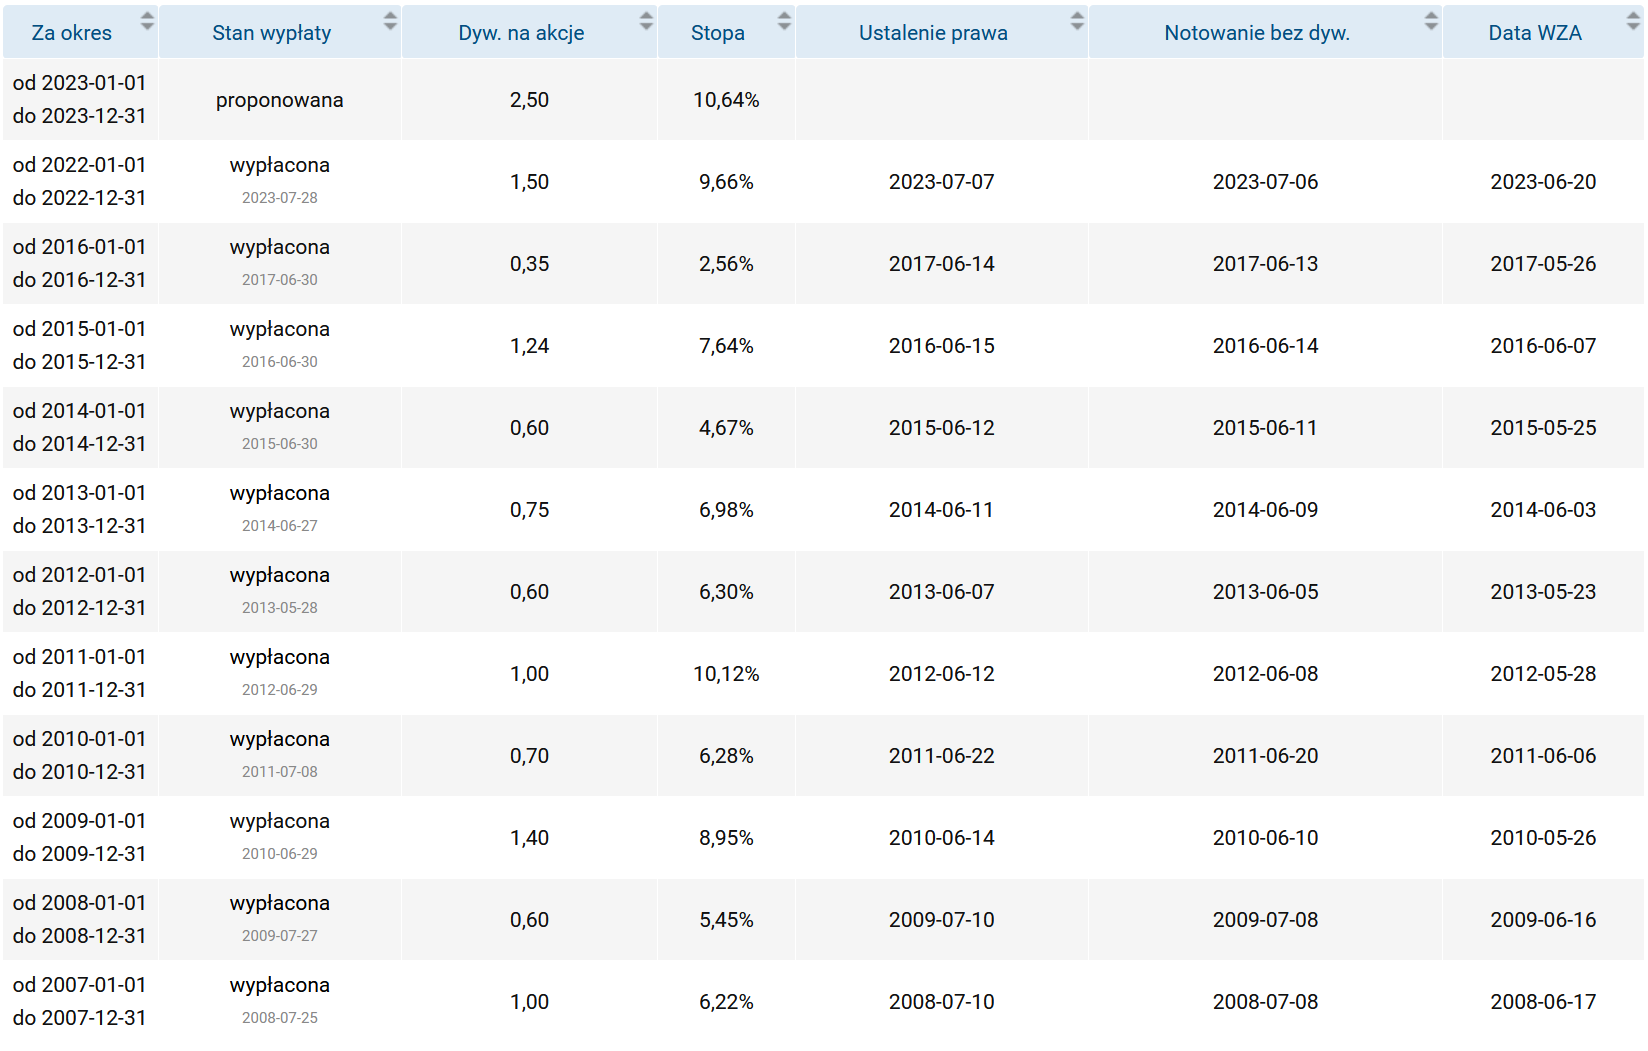Click sort arrows icon next to Ustalenie prawa
This screenshot has height=1051, width=1648.
click(1077, 21)
